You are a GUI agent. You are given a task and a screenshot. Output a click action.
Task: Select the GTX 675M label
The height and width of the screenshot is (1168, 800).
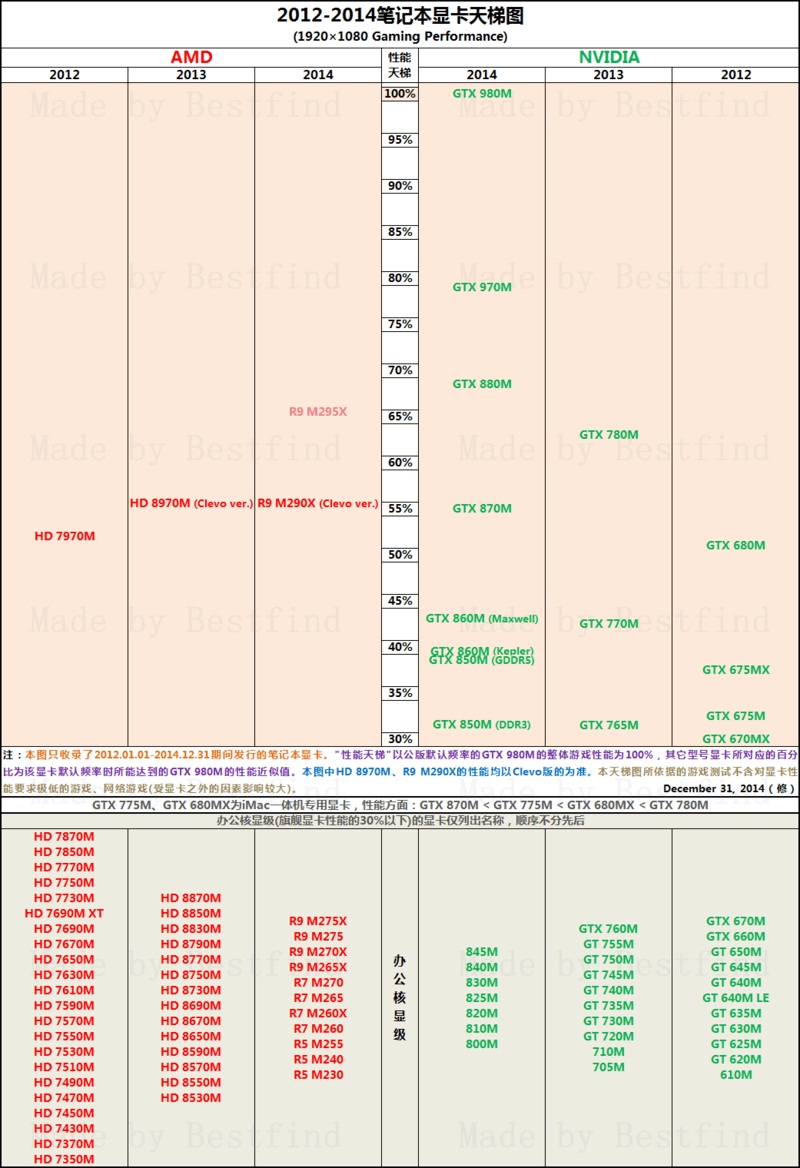pyautogui.click(x=736, y=716)
